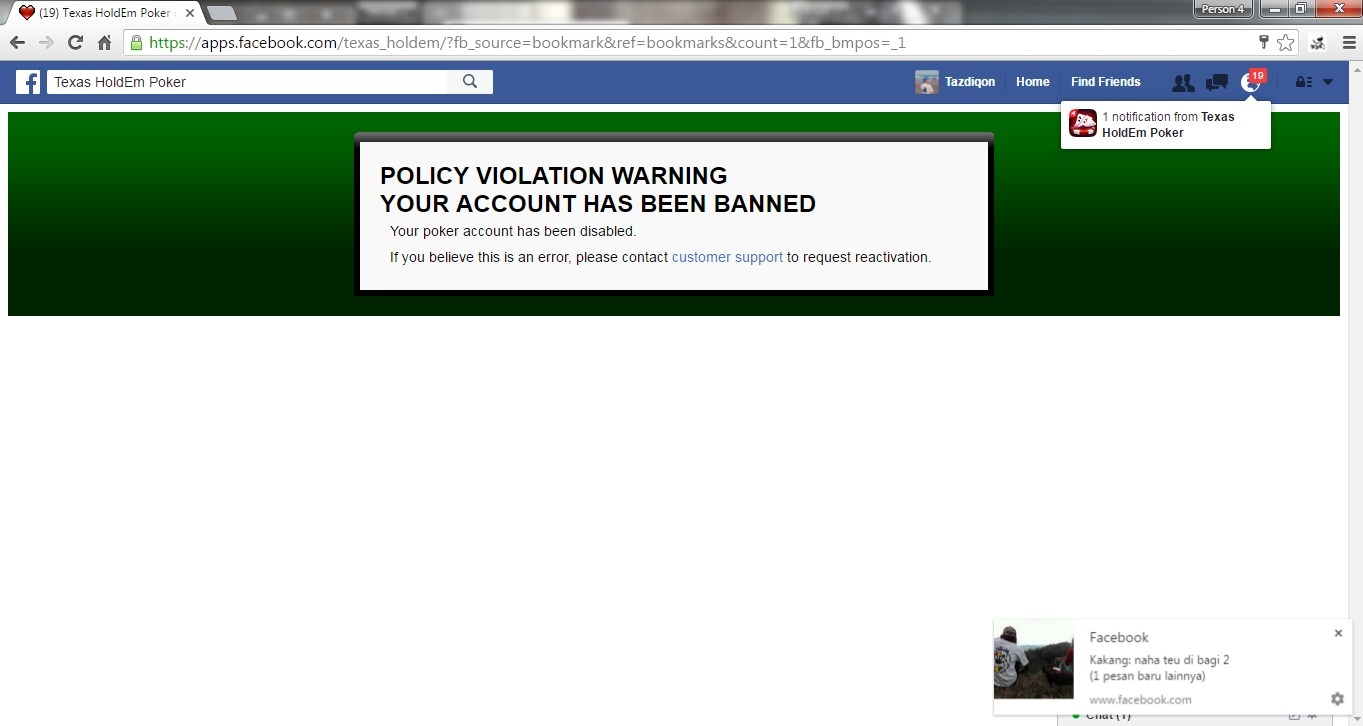Click the Tazdiqon profile picture

click(926, 82)
